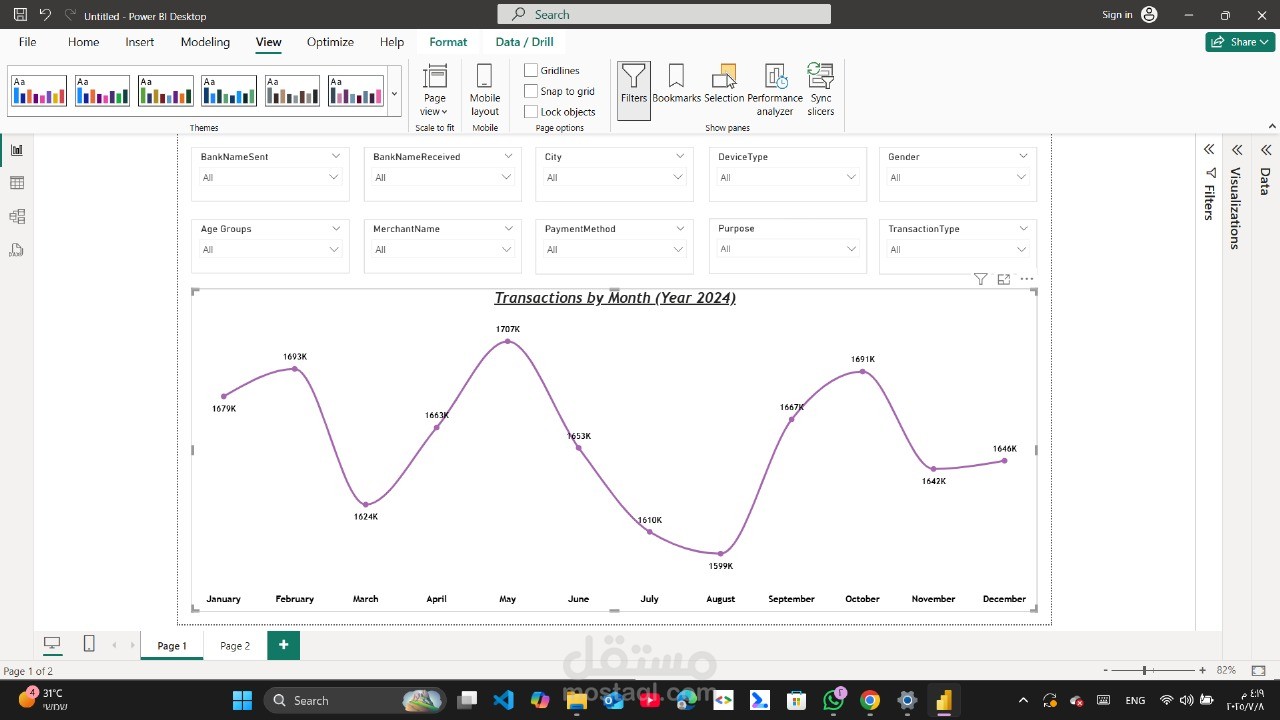Open Model view in left sidebar
1280x720 pixels.
[x=17, y=216]
